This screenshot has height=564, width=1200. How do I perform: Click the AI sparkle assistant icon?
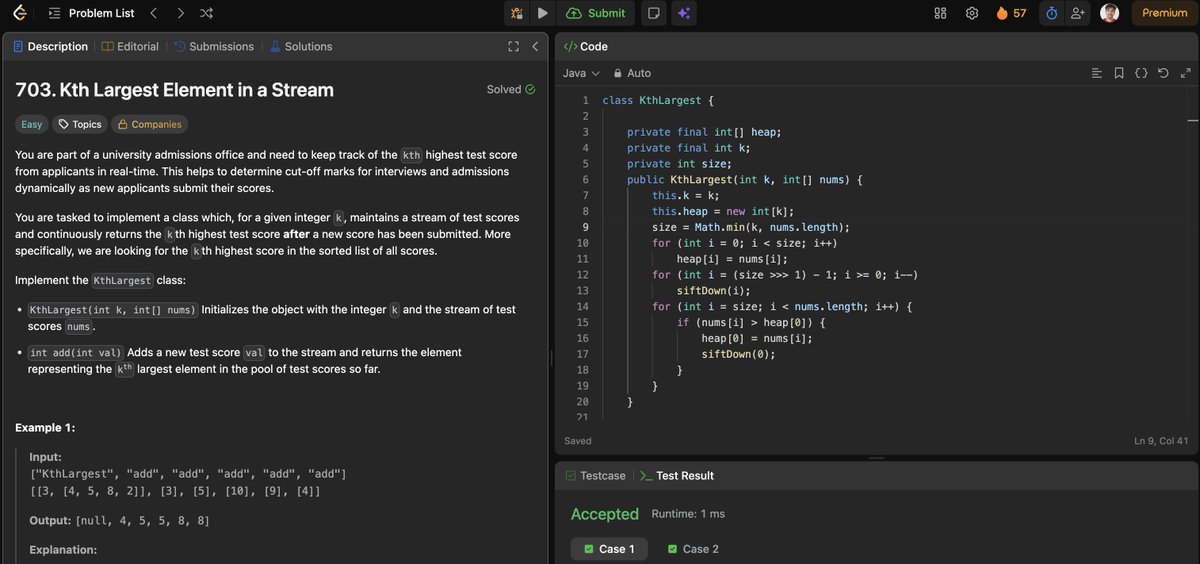click(684, 13)
